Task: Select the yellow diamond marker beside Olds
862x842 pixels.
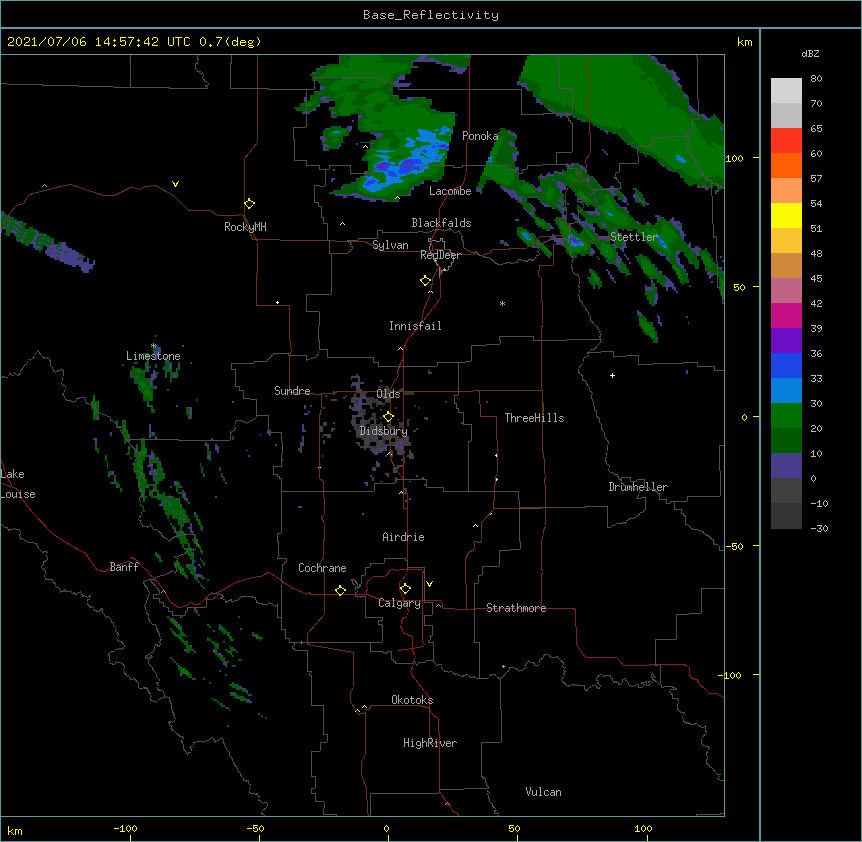Action: click(389, 417)
